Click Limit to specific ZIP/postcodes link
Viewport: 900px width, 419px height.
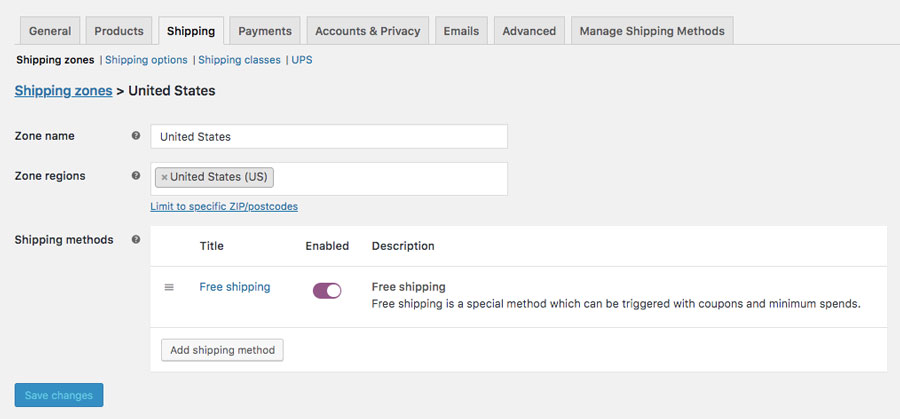224,206
